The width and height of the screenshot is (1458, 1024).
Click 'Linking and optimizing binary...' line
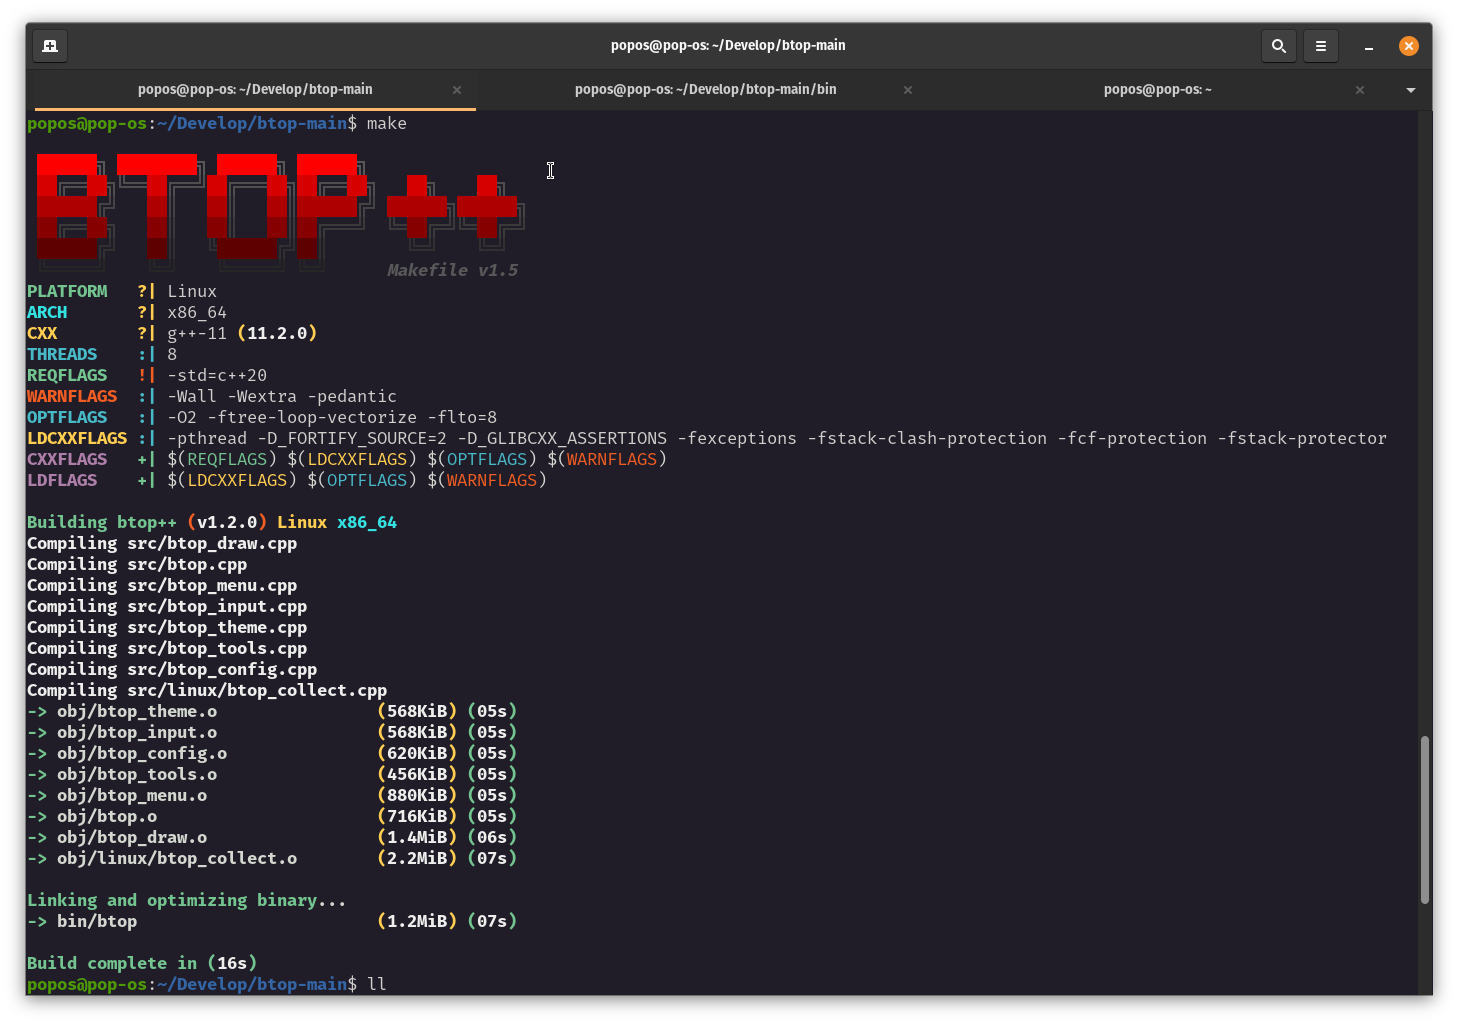pos(187,900)
